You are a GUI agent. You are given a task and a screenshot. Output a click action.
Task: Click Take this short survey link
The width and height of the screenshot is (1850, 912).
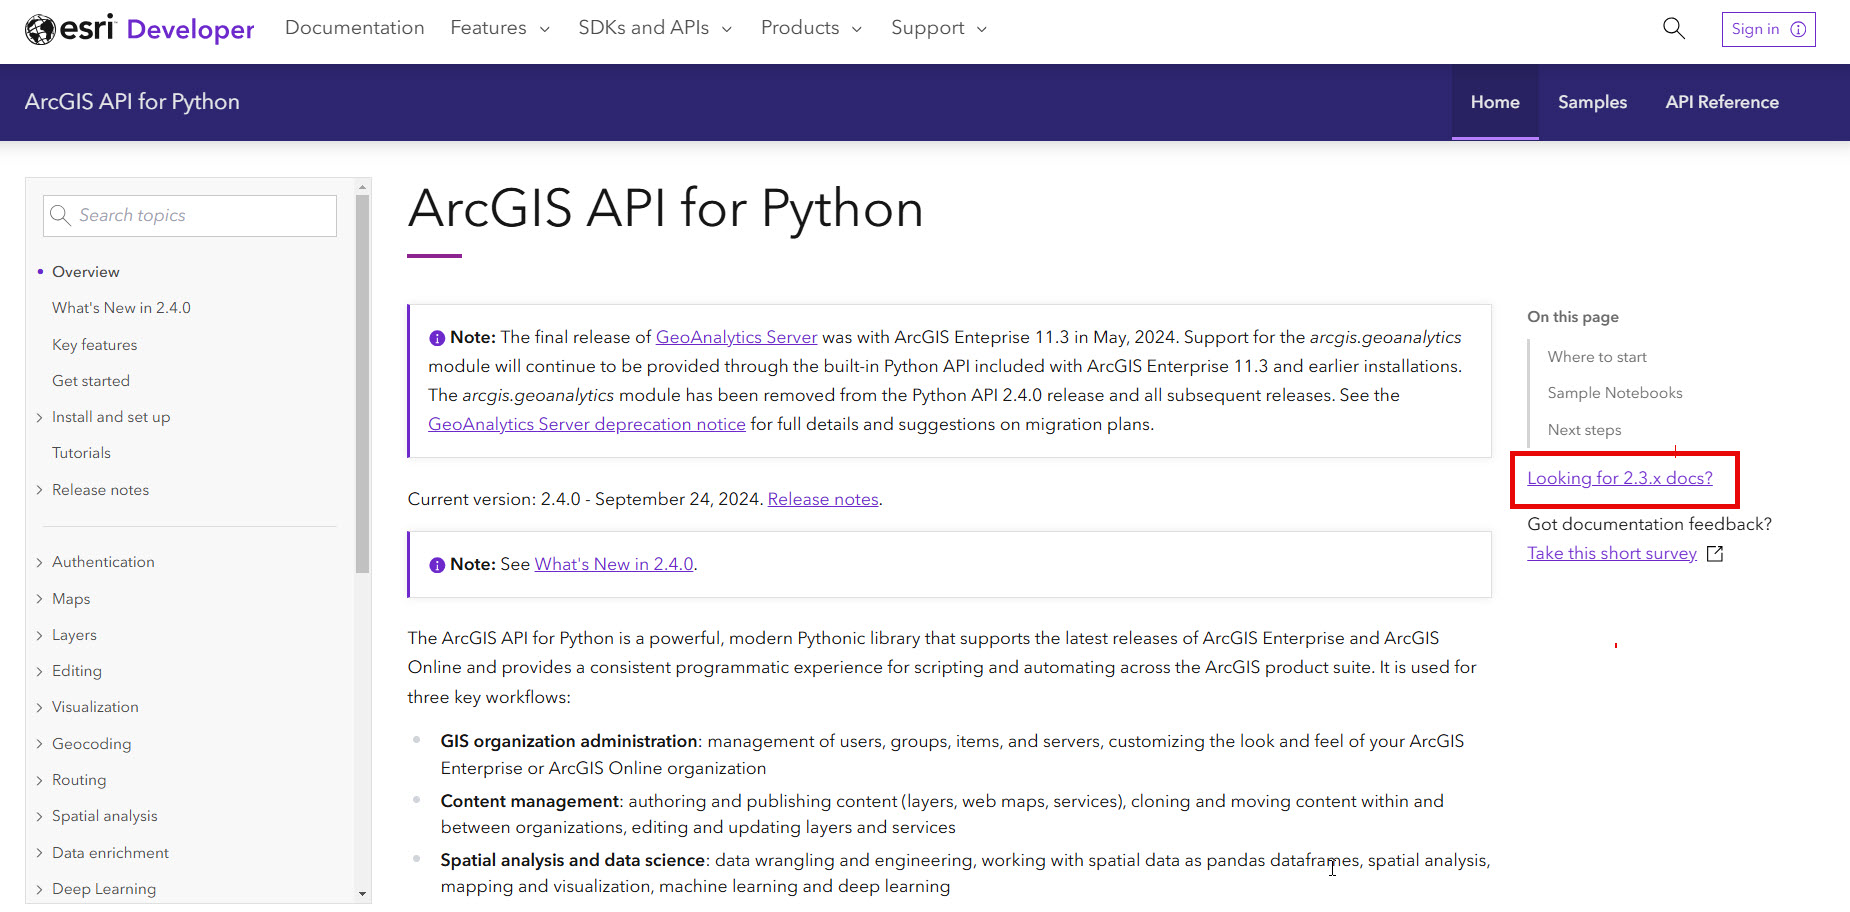tap(1612, 553)
